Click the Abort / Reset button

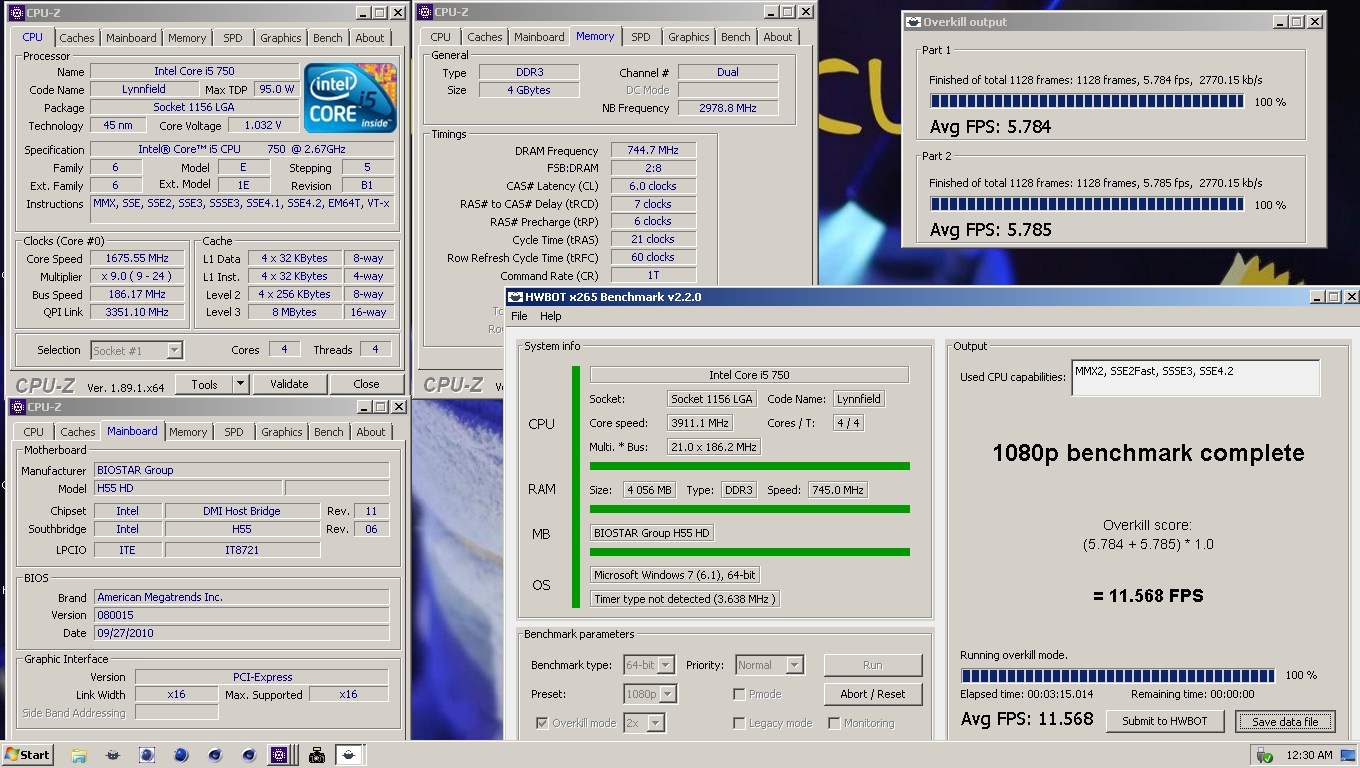[x=873, y=694]
